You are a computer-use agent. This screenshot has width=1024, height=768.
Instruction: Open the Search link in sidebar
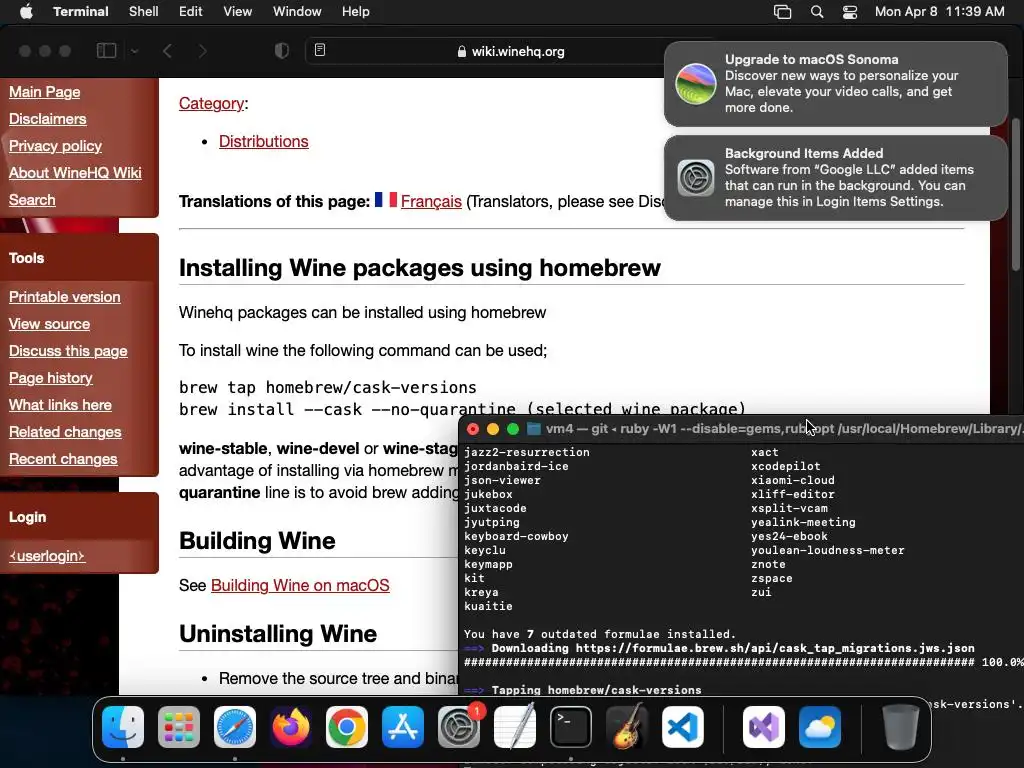32,200
